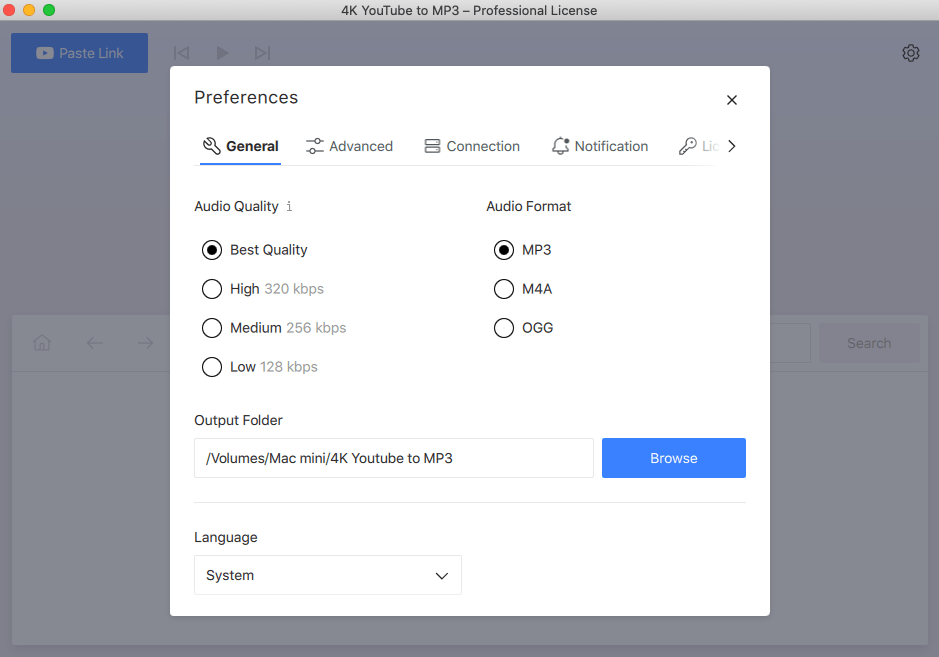Select Medium 256 kbps radio button
Image resolution: width=939 pixels, height=657 pixels.
pos(211,328)
